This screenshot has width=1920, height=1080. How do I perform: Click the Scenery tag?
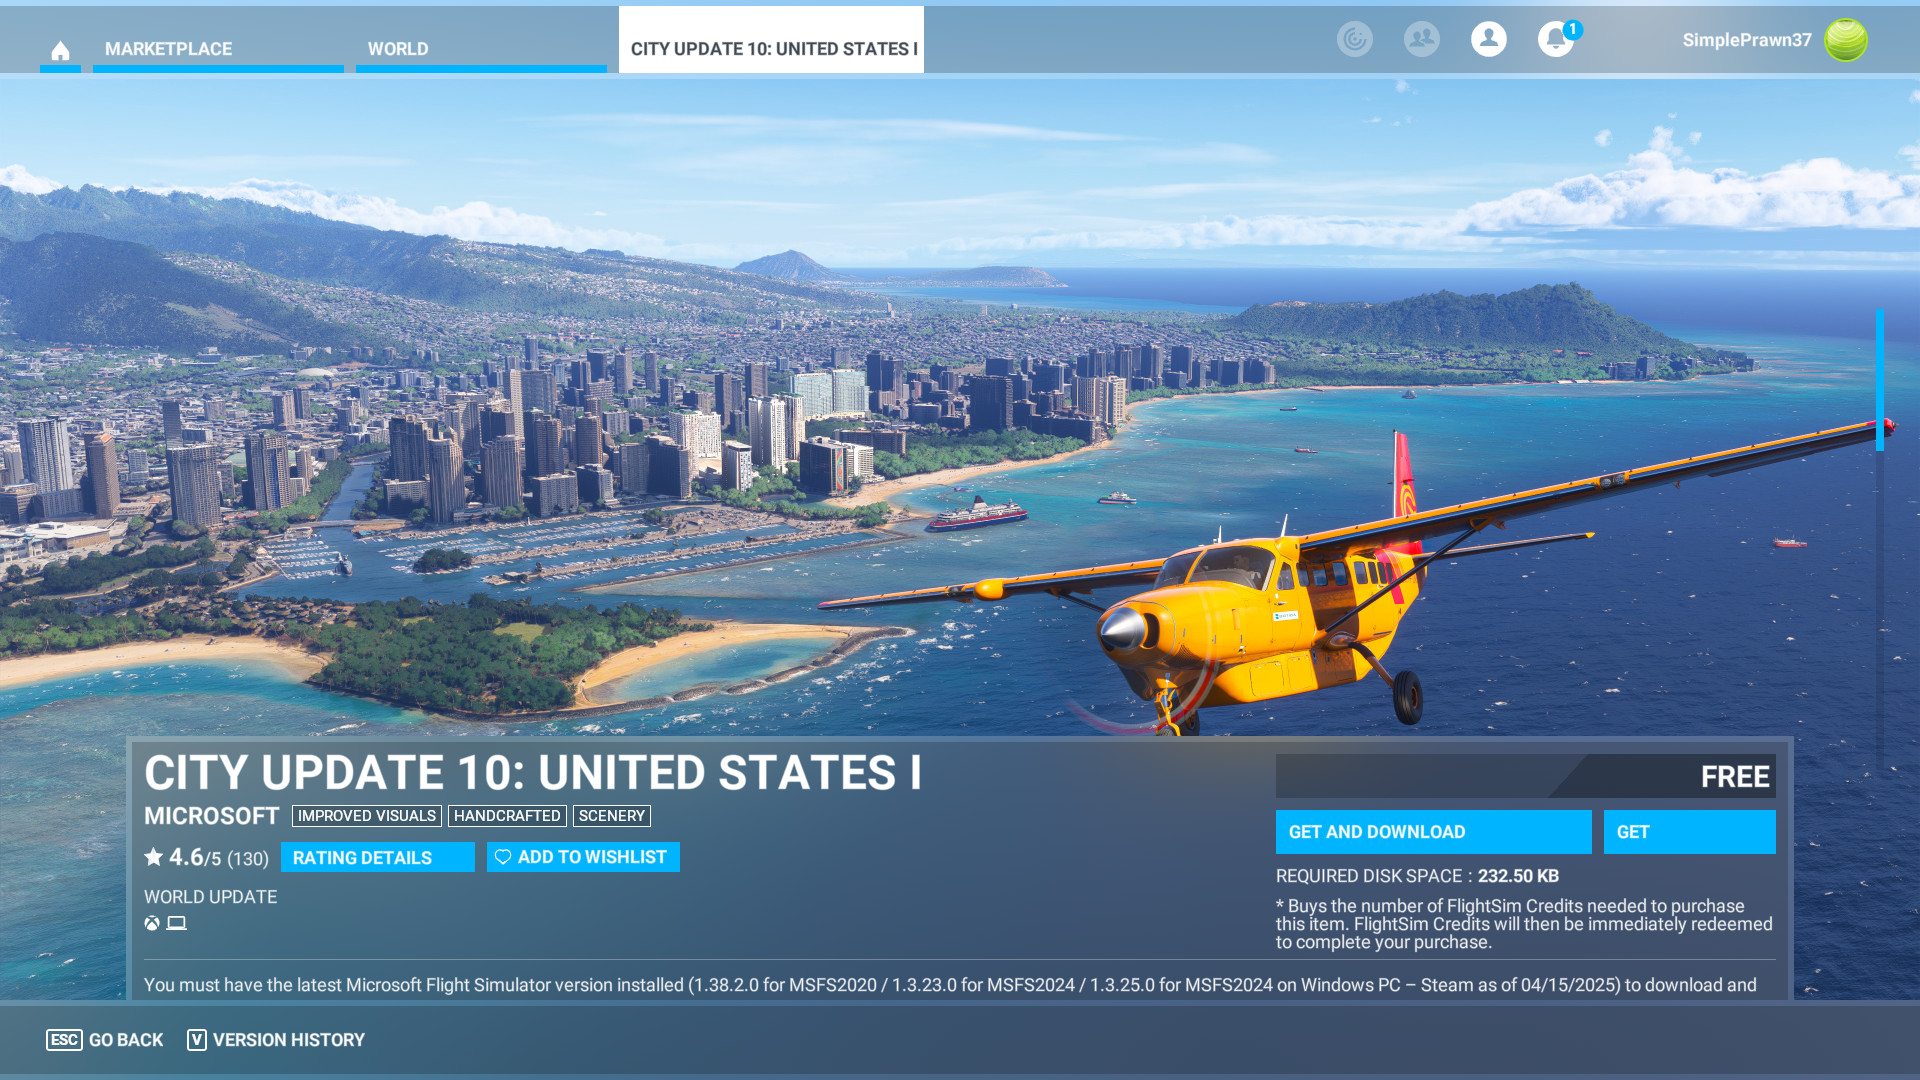coord(612,816)
